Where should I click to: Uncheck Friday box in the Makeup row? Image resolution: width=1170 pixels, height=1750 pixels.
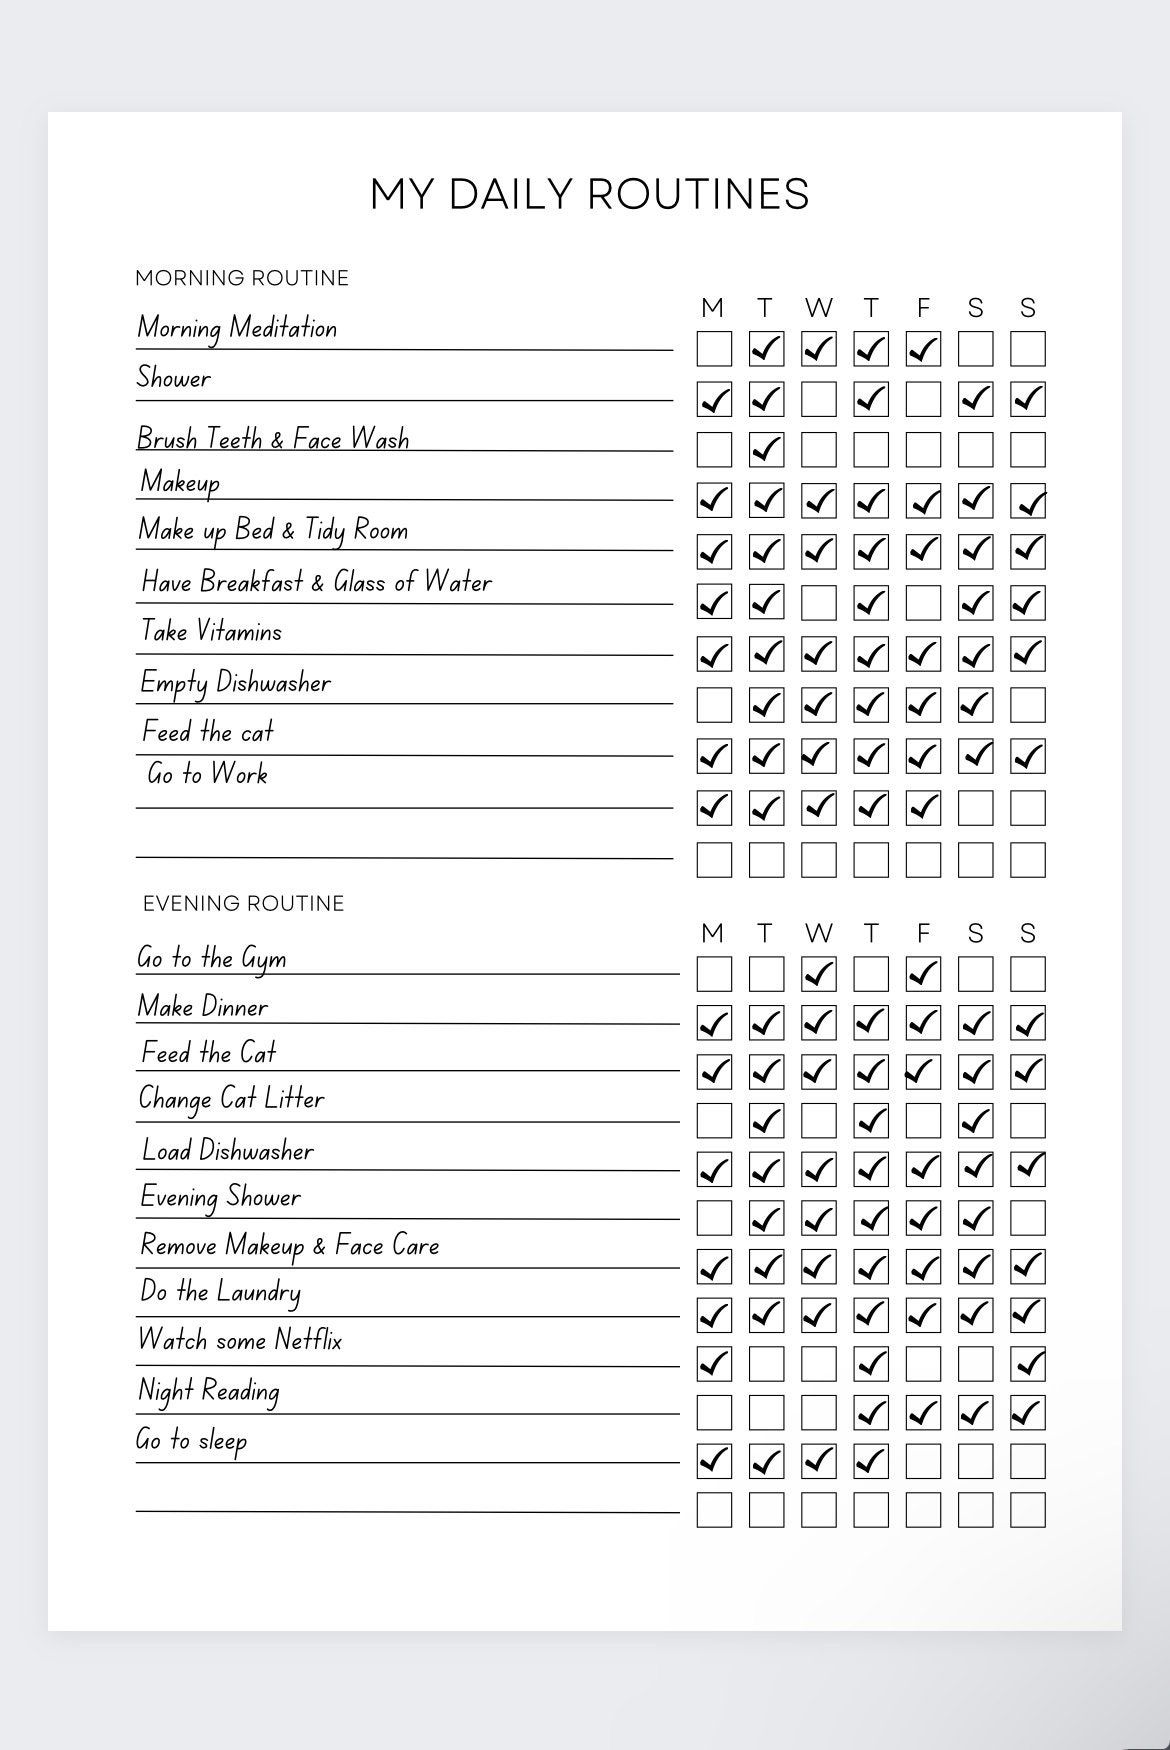tap(923, 500)
